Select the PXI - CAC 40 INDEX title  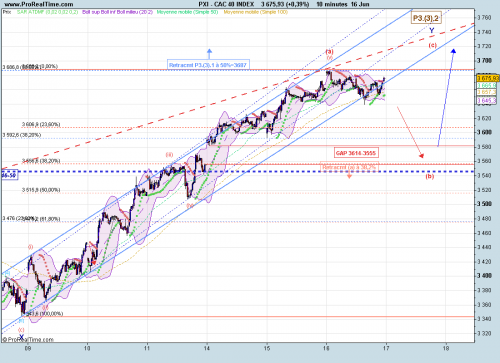point(226,4)
